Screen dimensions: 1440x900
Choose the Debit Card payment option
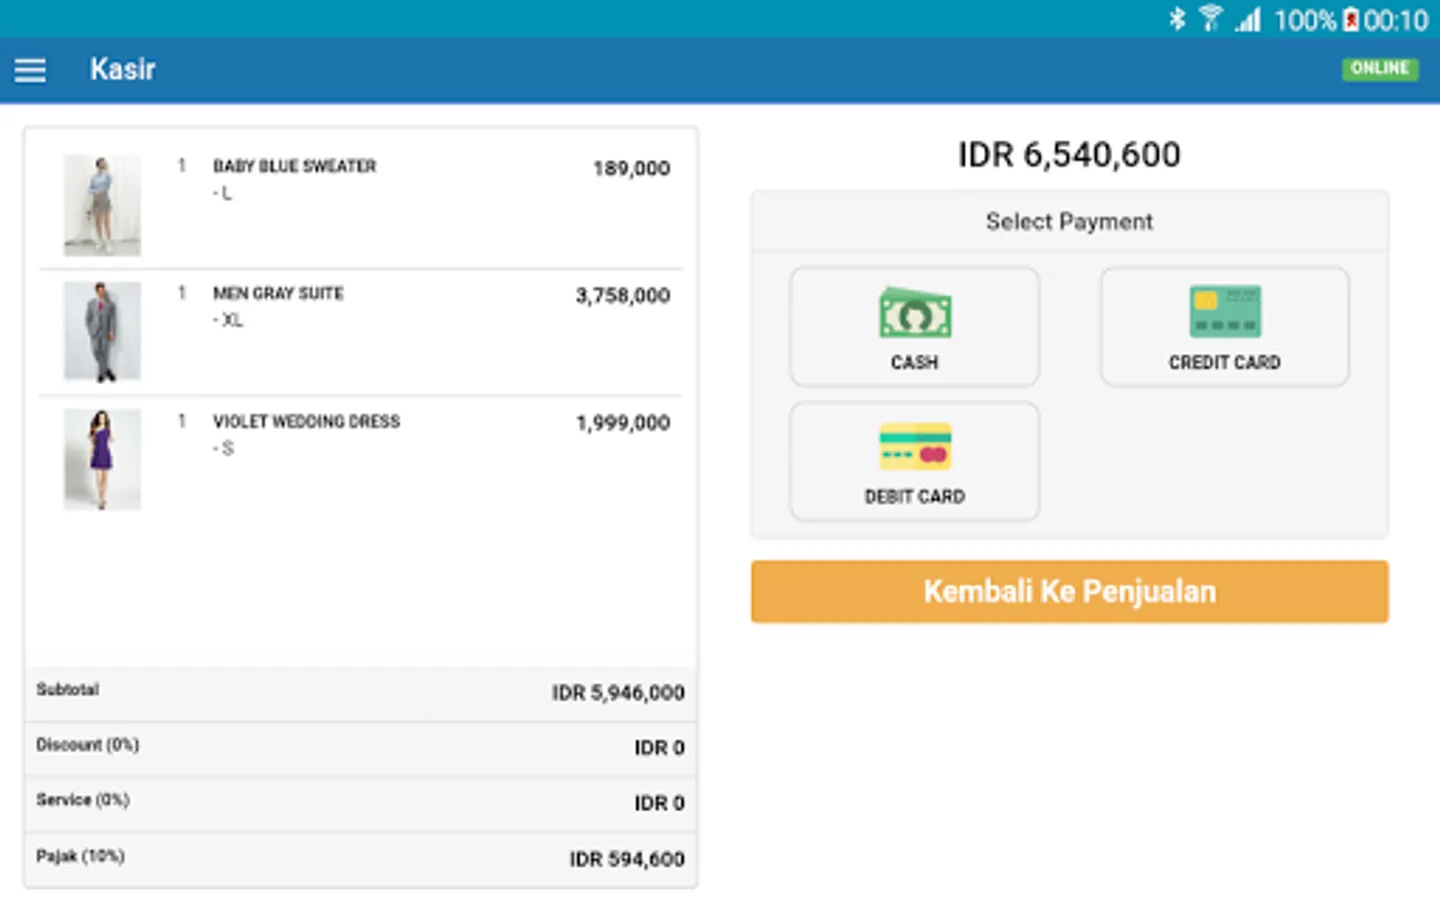914,461
